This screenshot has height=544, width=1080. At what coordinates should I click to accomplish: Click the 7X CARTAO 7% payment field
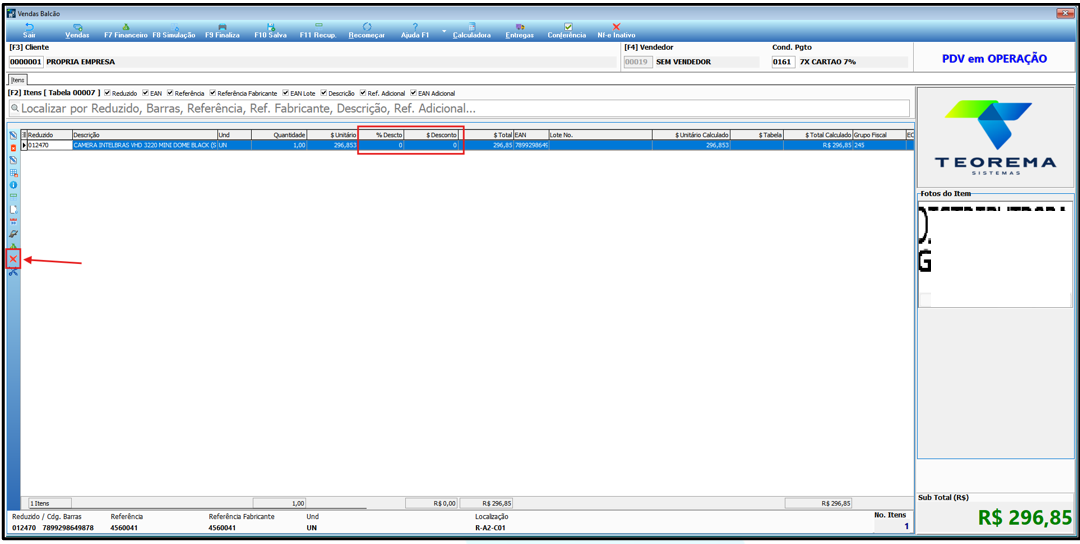853,62
